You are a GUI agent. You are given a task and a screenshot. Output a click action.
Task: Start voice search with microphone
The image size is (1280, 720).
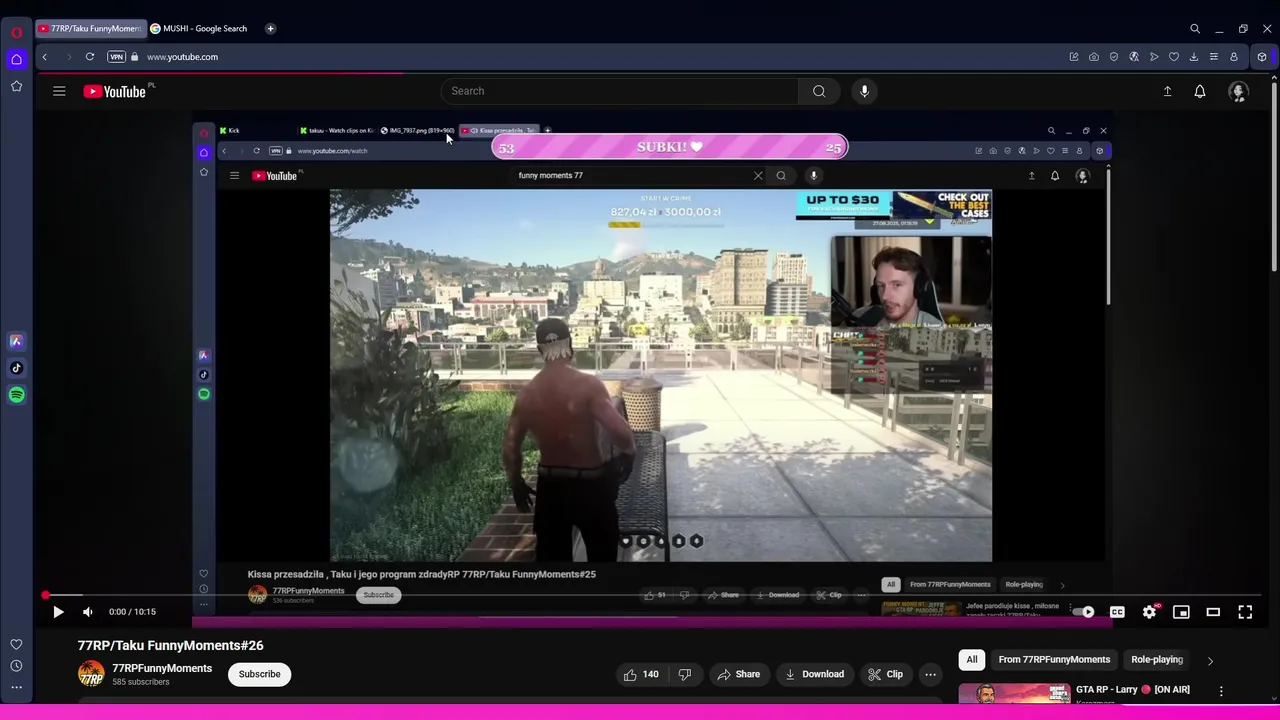[865, 91]
